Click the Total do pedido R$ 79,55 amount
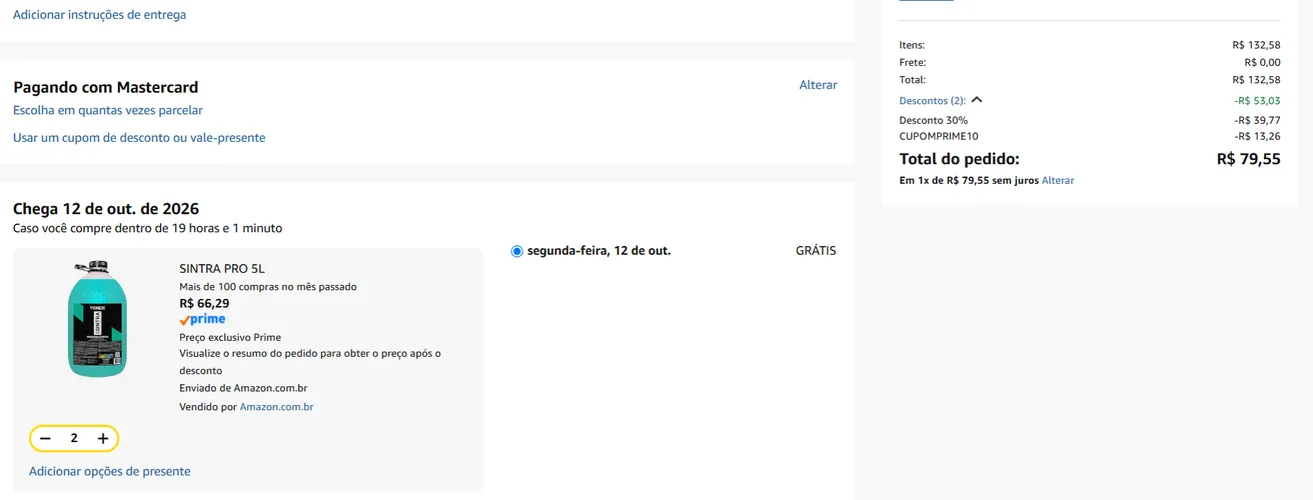The width and height of the screenshot is (1313, 500). [x=1248, y=159]
